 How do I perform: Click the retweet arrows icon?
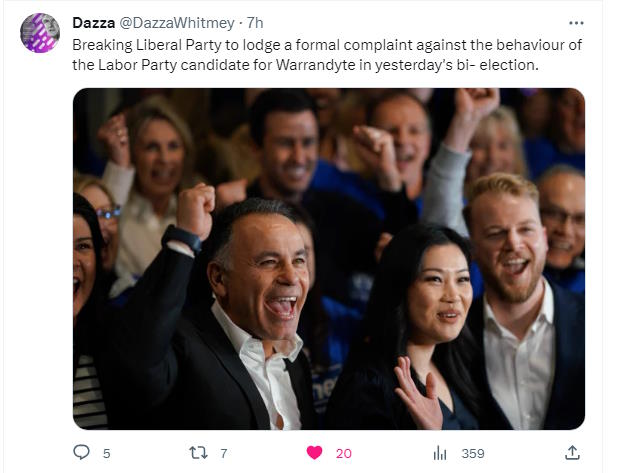click(x=198, y=453)
